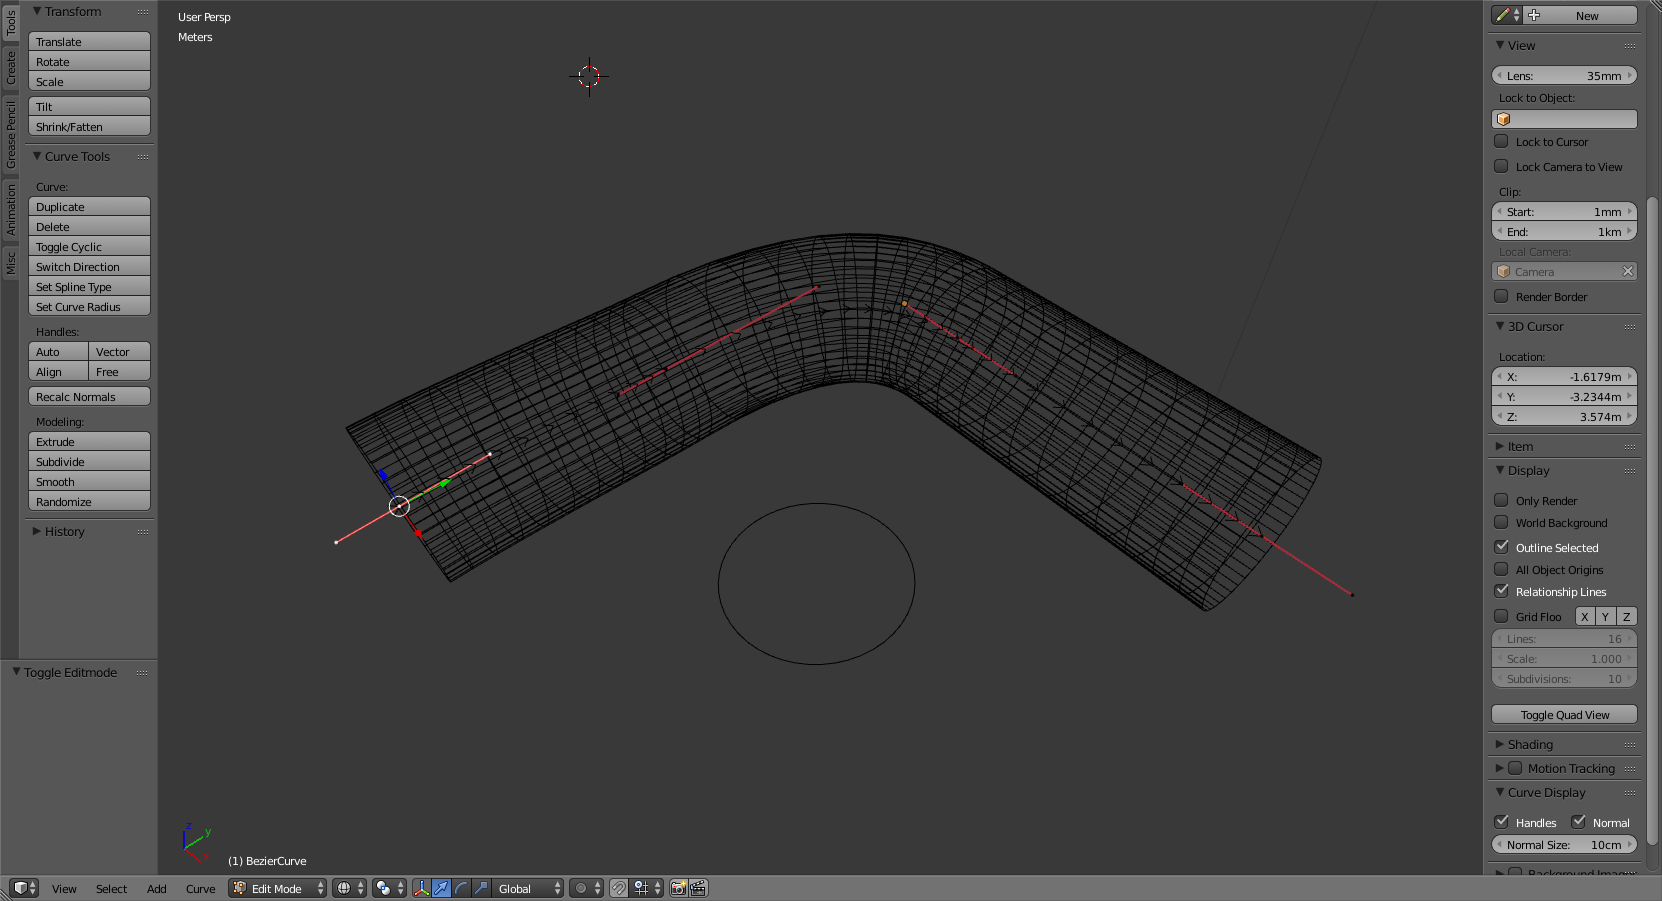Viewport: 1662px width, 901px height.
Task: Select the translate manipulator arrow icon
Action: pyautogui.click(x=441, y=888)
